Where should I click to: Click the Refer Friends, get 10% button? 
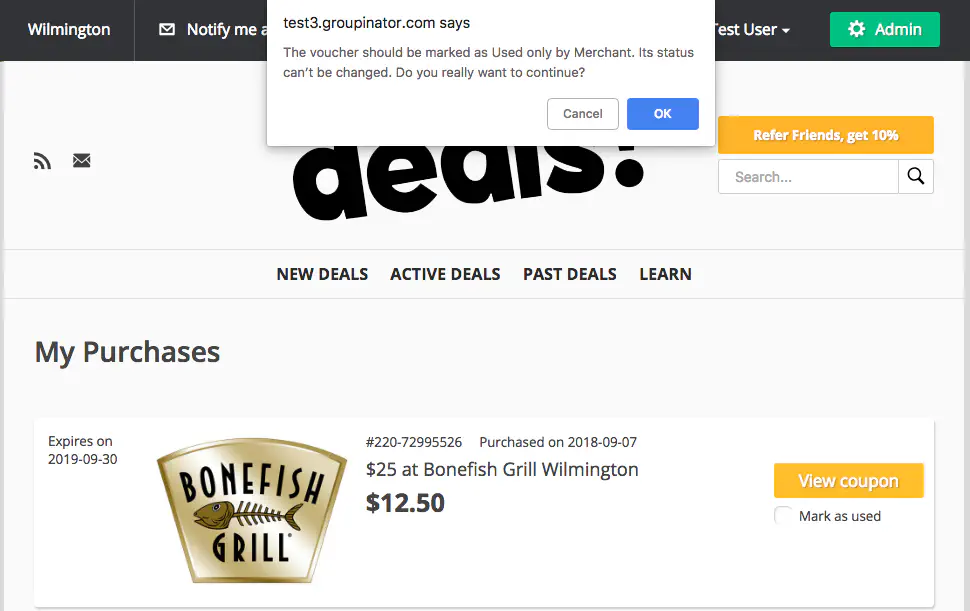pyautogui.click(x=825, y=134)
